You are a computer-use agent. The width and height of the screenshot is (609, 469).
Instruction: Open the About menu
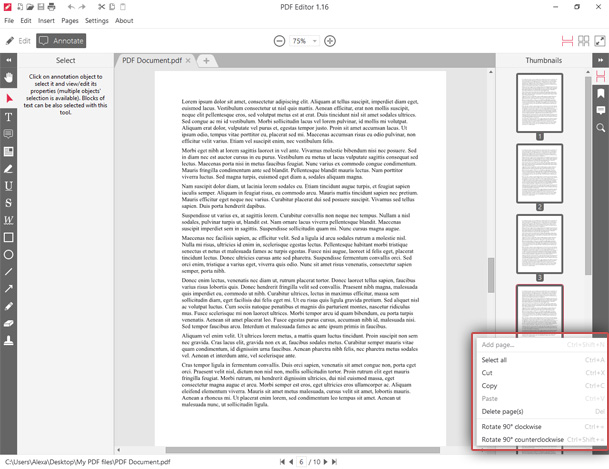click(x=124, y=21)
